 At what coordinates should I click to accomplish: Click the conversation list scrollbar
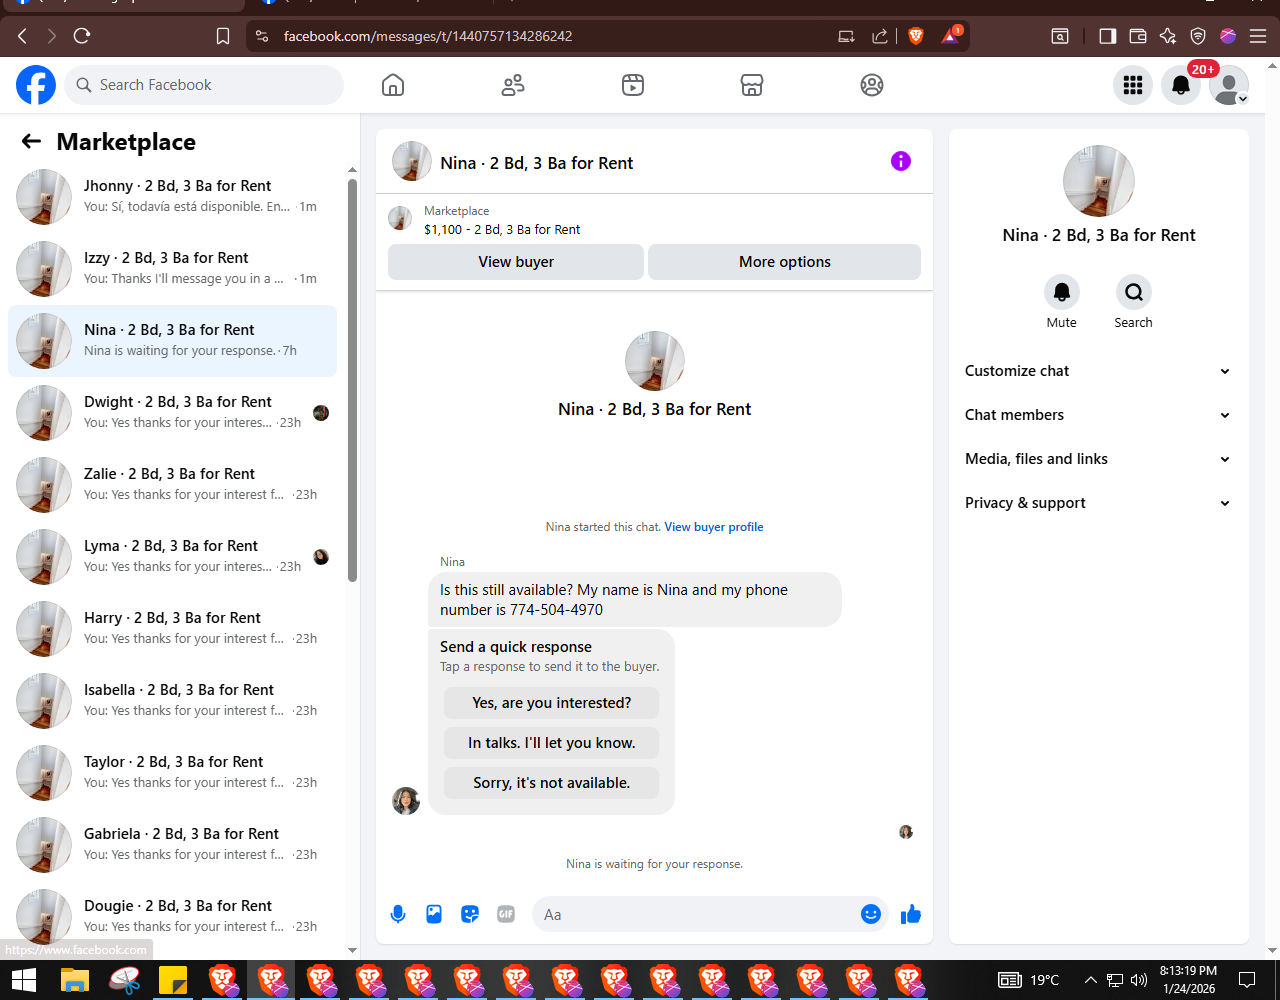pyautogui.click(x=352, y=380)
